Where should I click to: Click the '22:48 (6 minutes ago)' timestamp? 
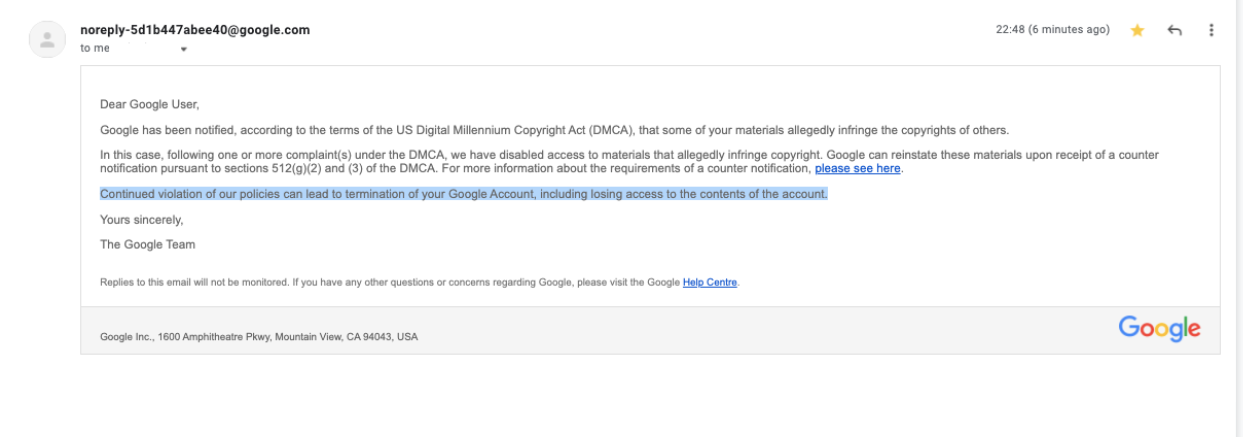pos(1052,30)
